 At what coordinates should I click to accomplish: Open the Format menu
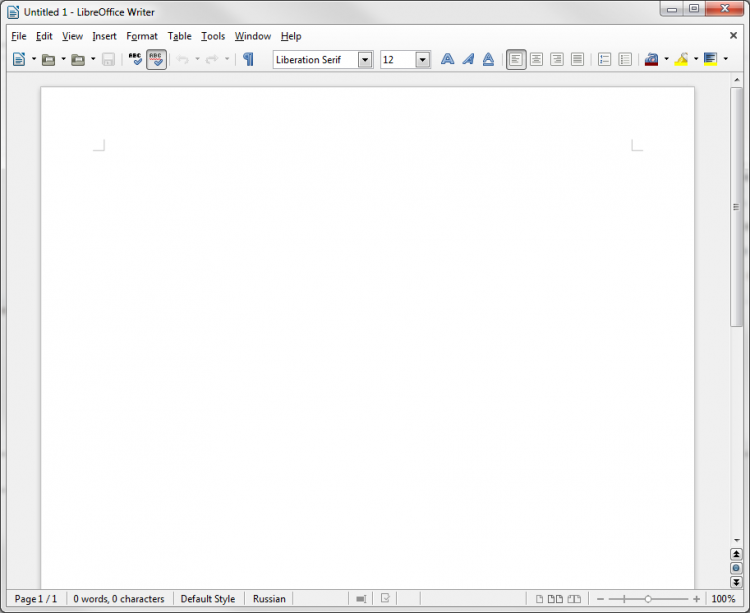(x=142, y=36)
